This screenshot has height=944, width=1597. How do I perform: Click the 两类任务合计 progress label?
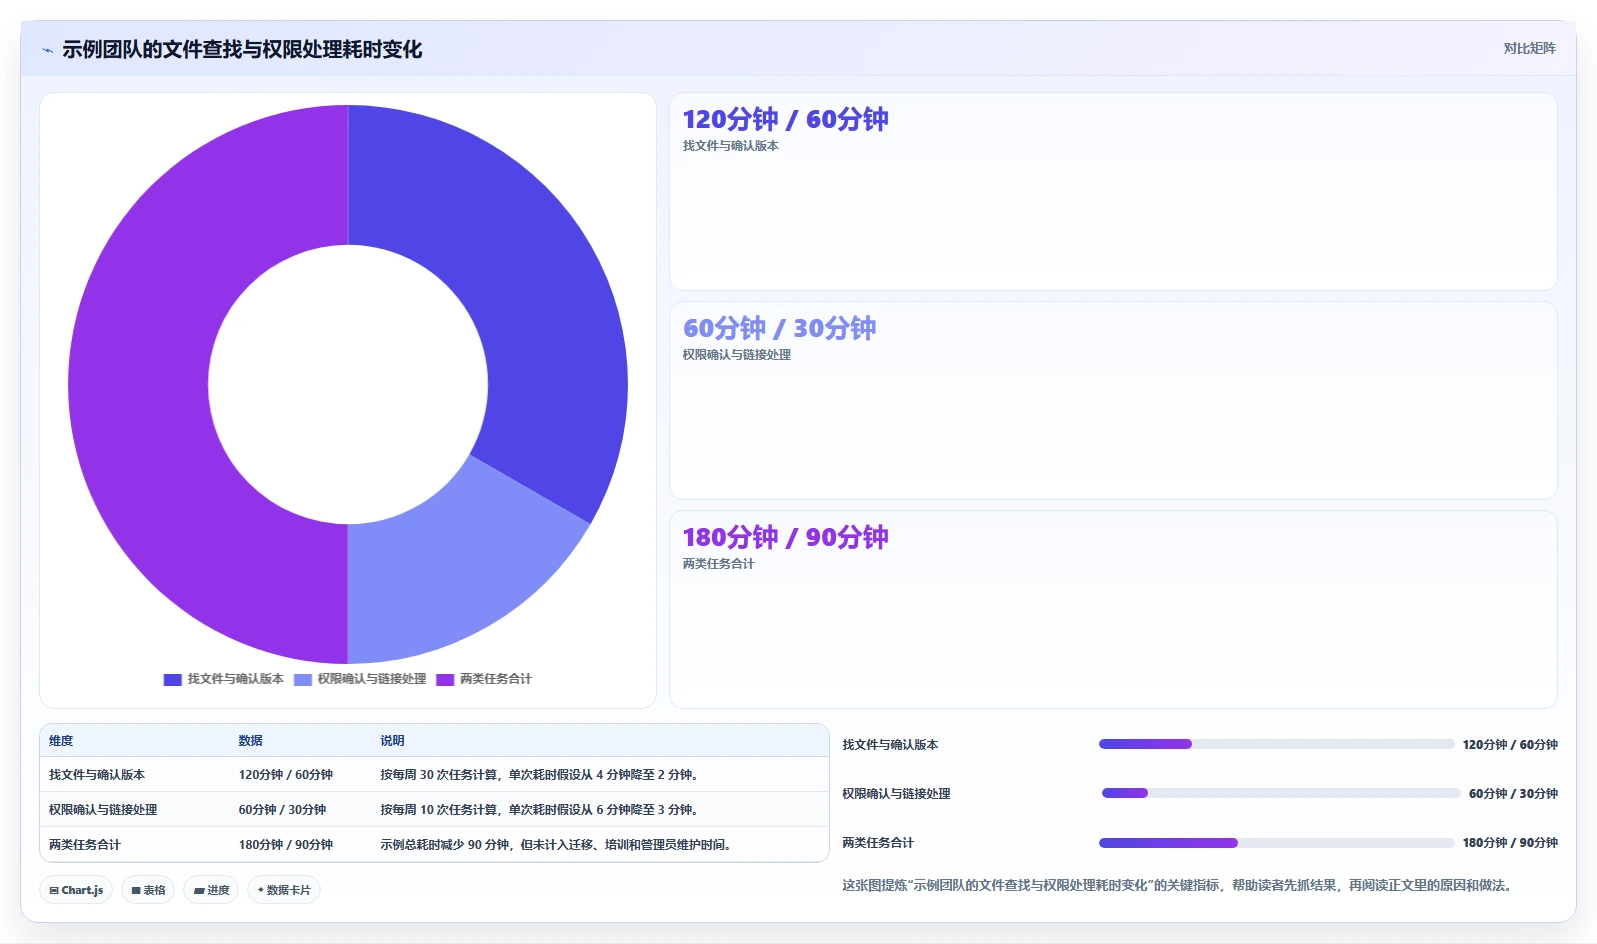(878, 843)
